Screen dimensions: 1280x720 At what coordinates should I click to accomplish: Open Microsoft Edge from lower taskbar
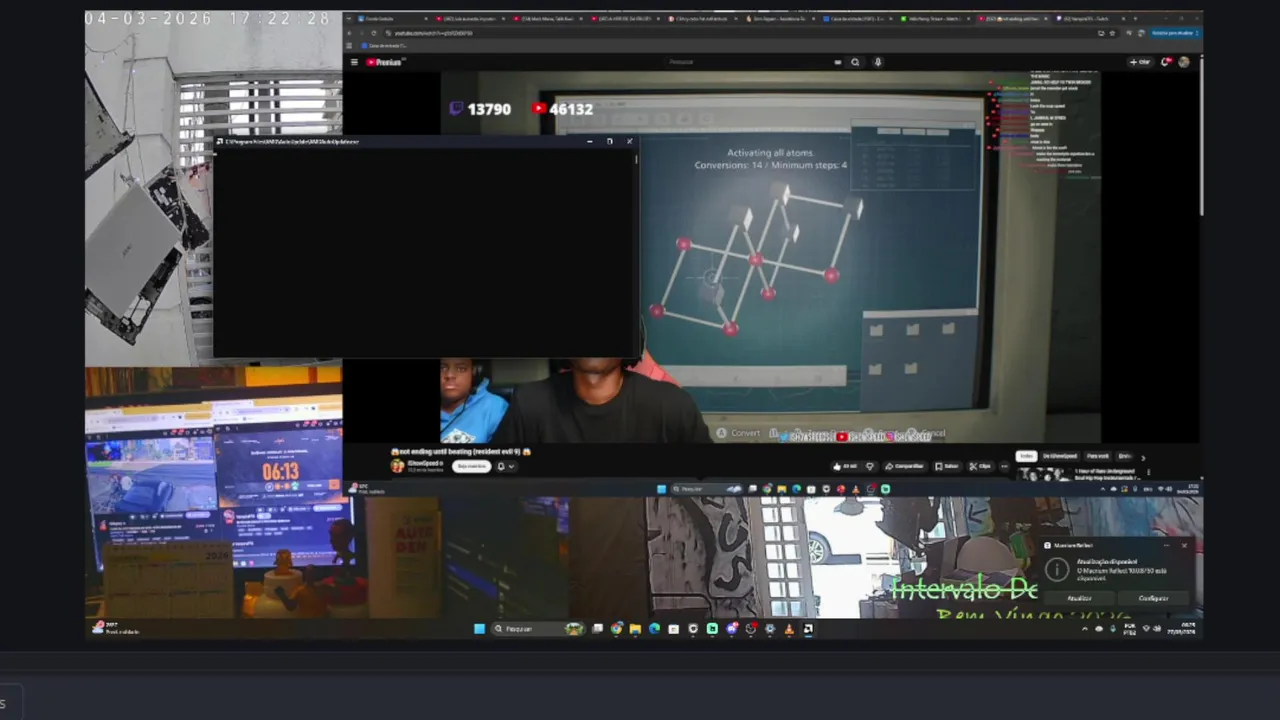(654, 629)
